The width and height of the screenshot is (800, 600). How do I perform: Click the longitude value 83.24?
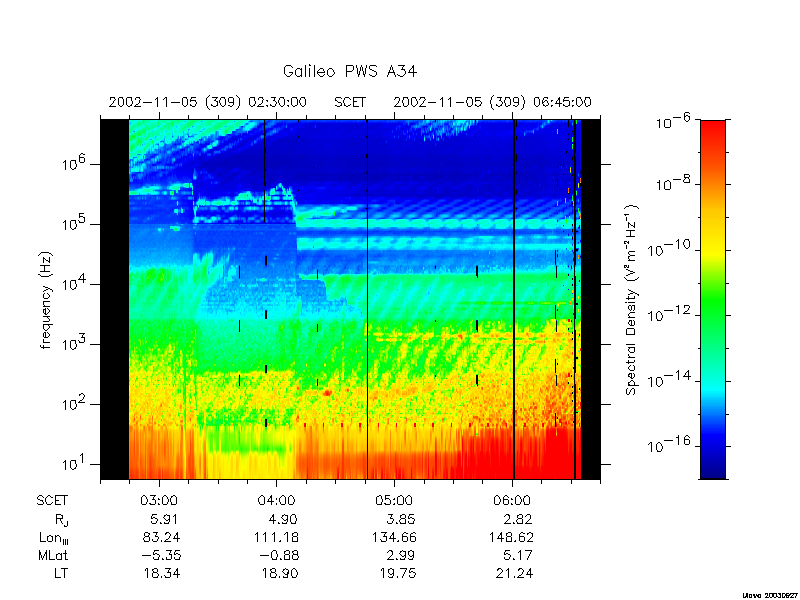[160, 537]
